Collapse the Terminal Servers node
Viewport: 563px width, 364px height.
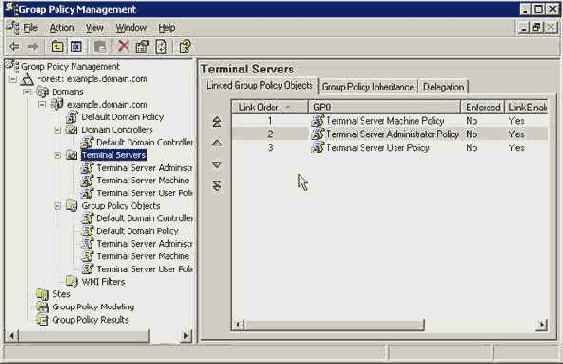coord(58,155)
